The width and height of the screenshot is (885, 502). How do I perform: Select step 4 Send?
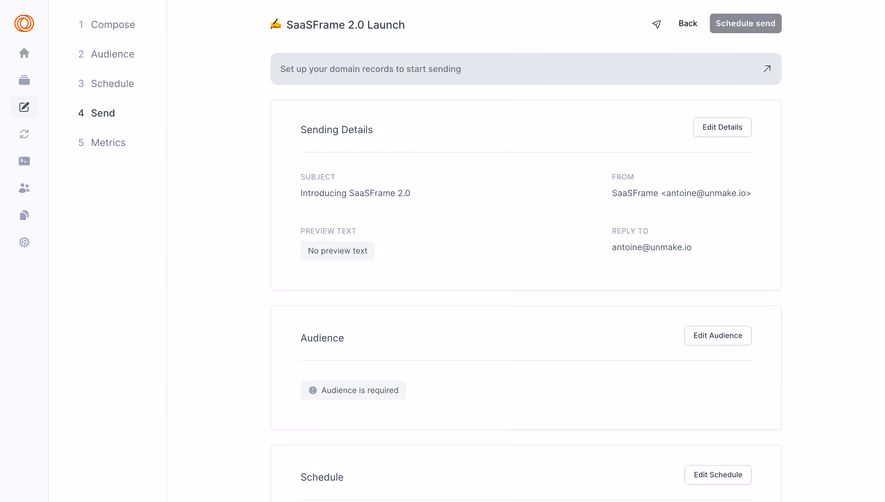click(x=97, y=113)
